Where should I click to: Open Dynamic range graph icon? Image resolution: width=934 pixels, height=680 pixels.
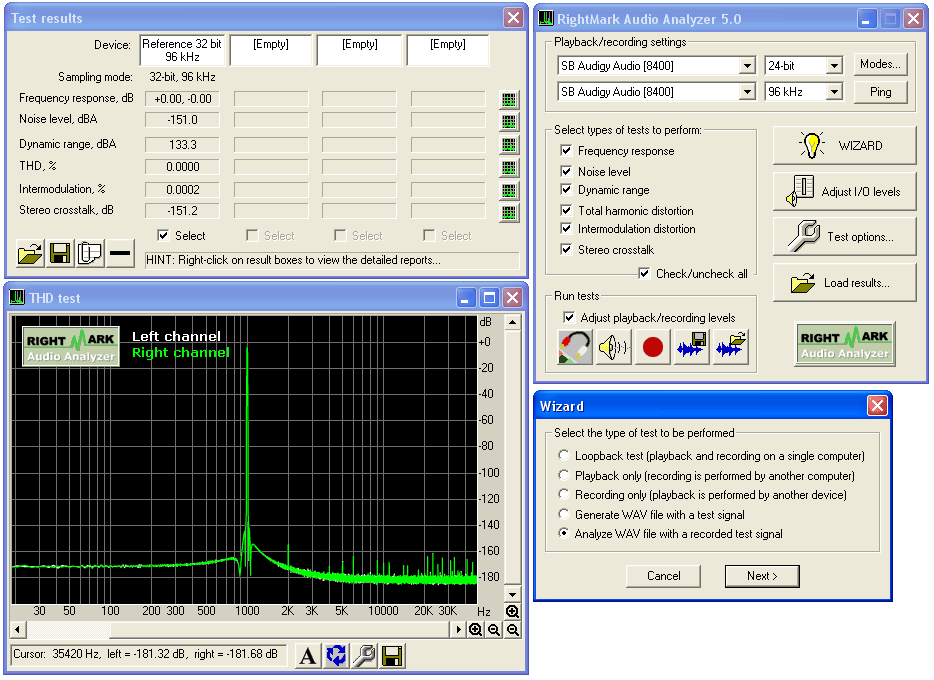(509, 145)
